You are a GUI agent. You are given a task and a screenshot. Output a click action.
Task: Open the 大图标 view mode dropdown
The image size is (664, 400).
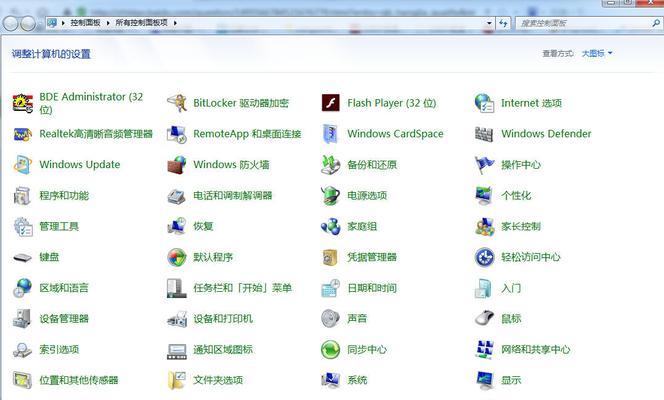pos(597,53)
